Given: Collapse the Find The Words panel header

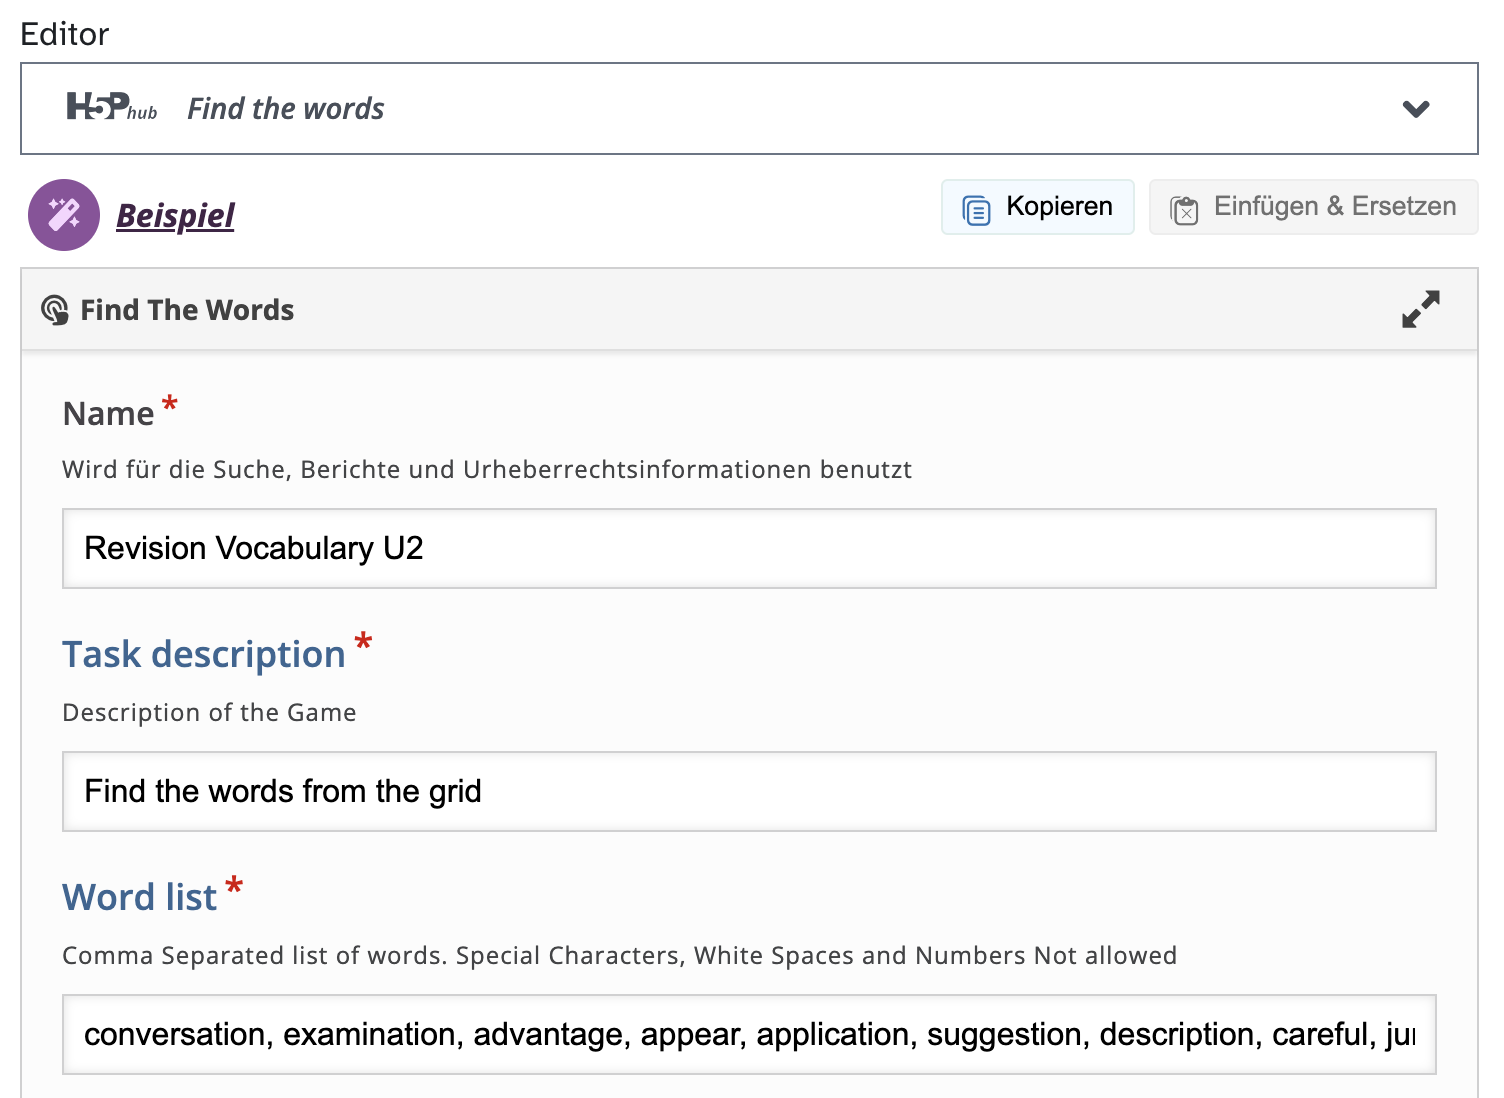Looking at the screenshot, I should click(700, 310).
